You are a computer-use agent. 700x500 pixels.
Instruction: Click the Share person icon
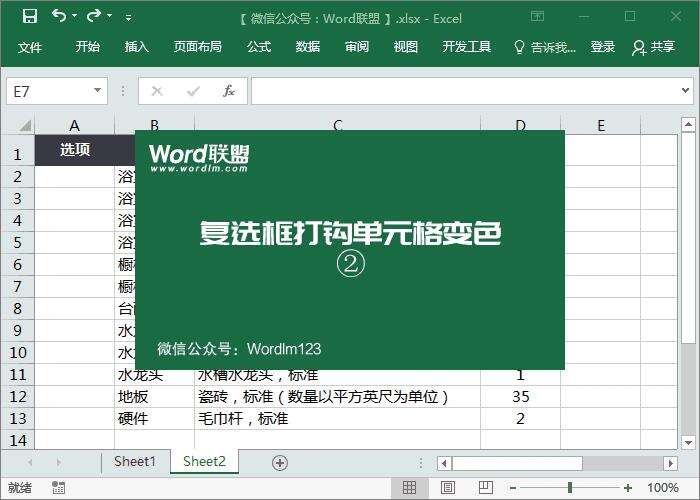click(639, 47)
